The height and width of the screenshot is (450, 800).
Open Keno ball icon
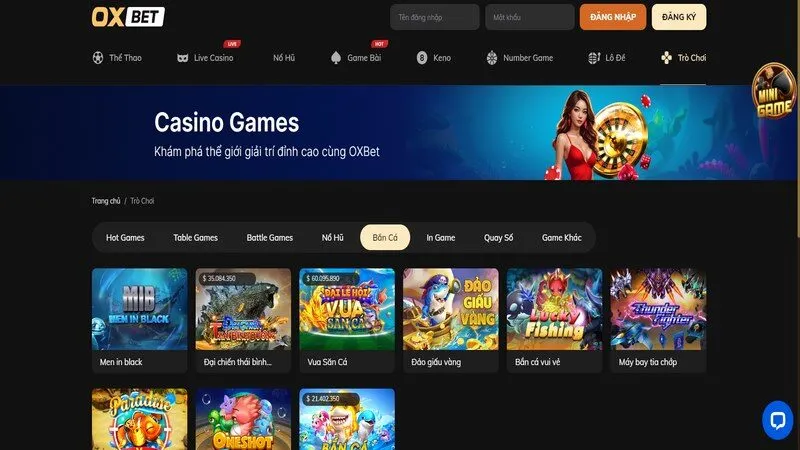(421, 58)
